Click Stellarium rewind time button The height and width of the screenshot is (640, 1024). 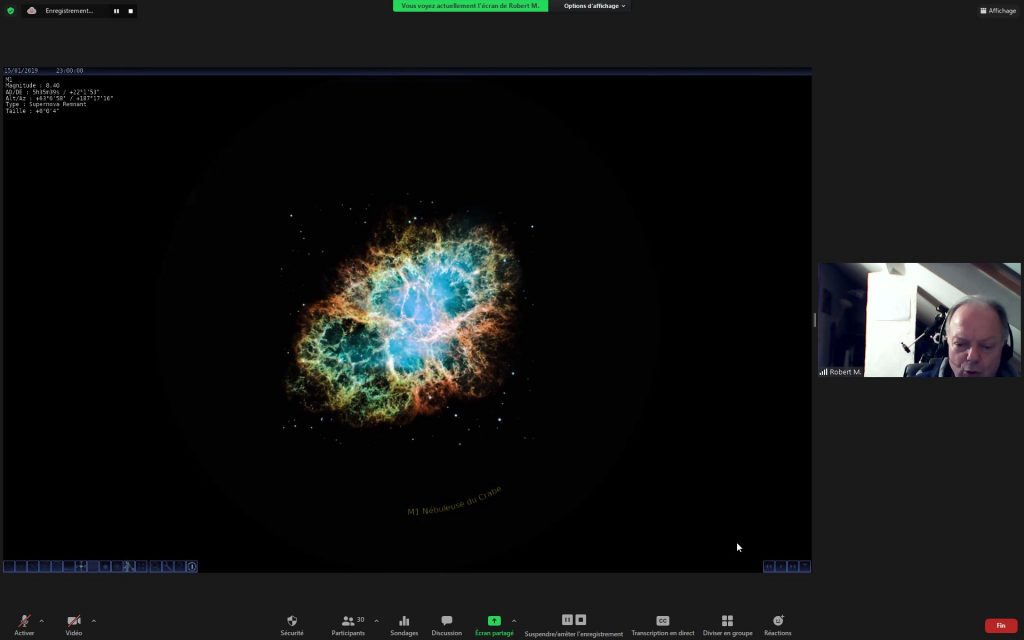769,566
